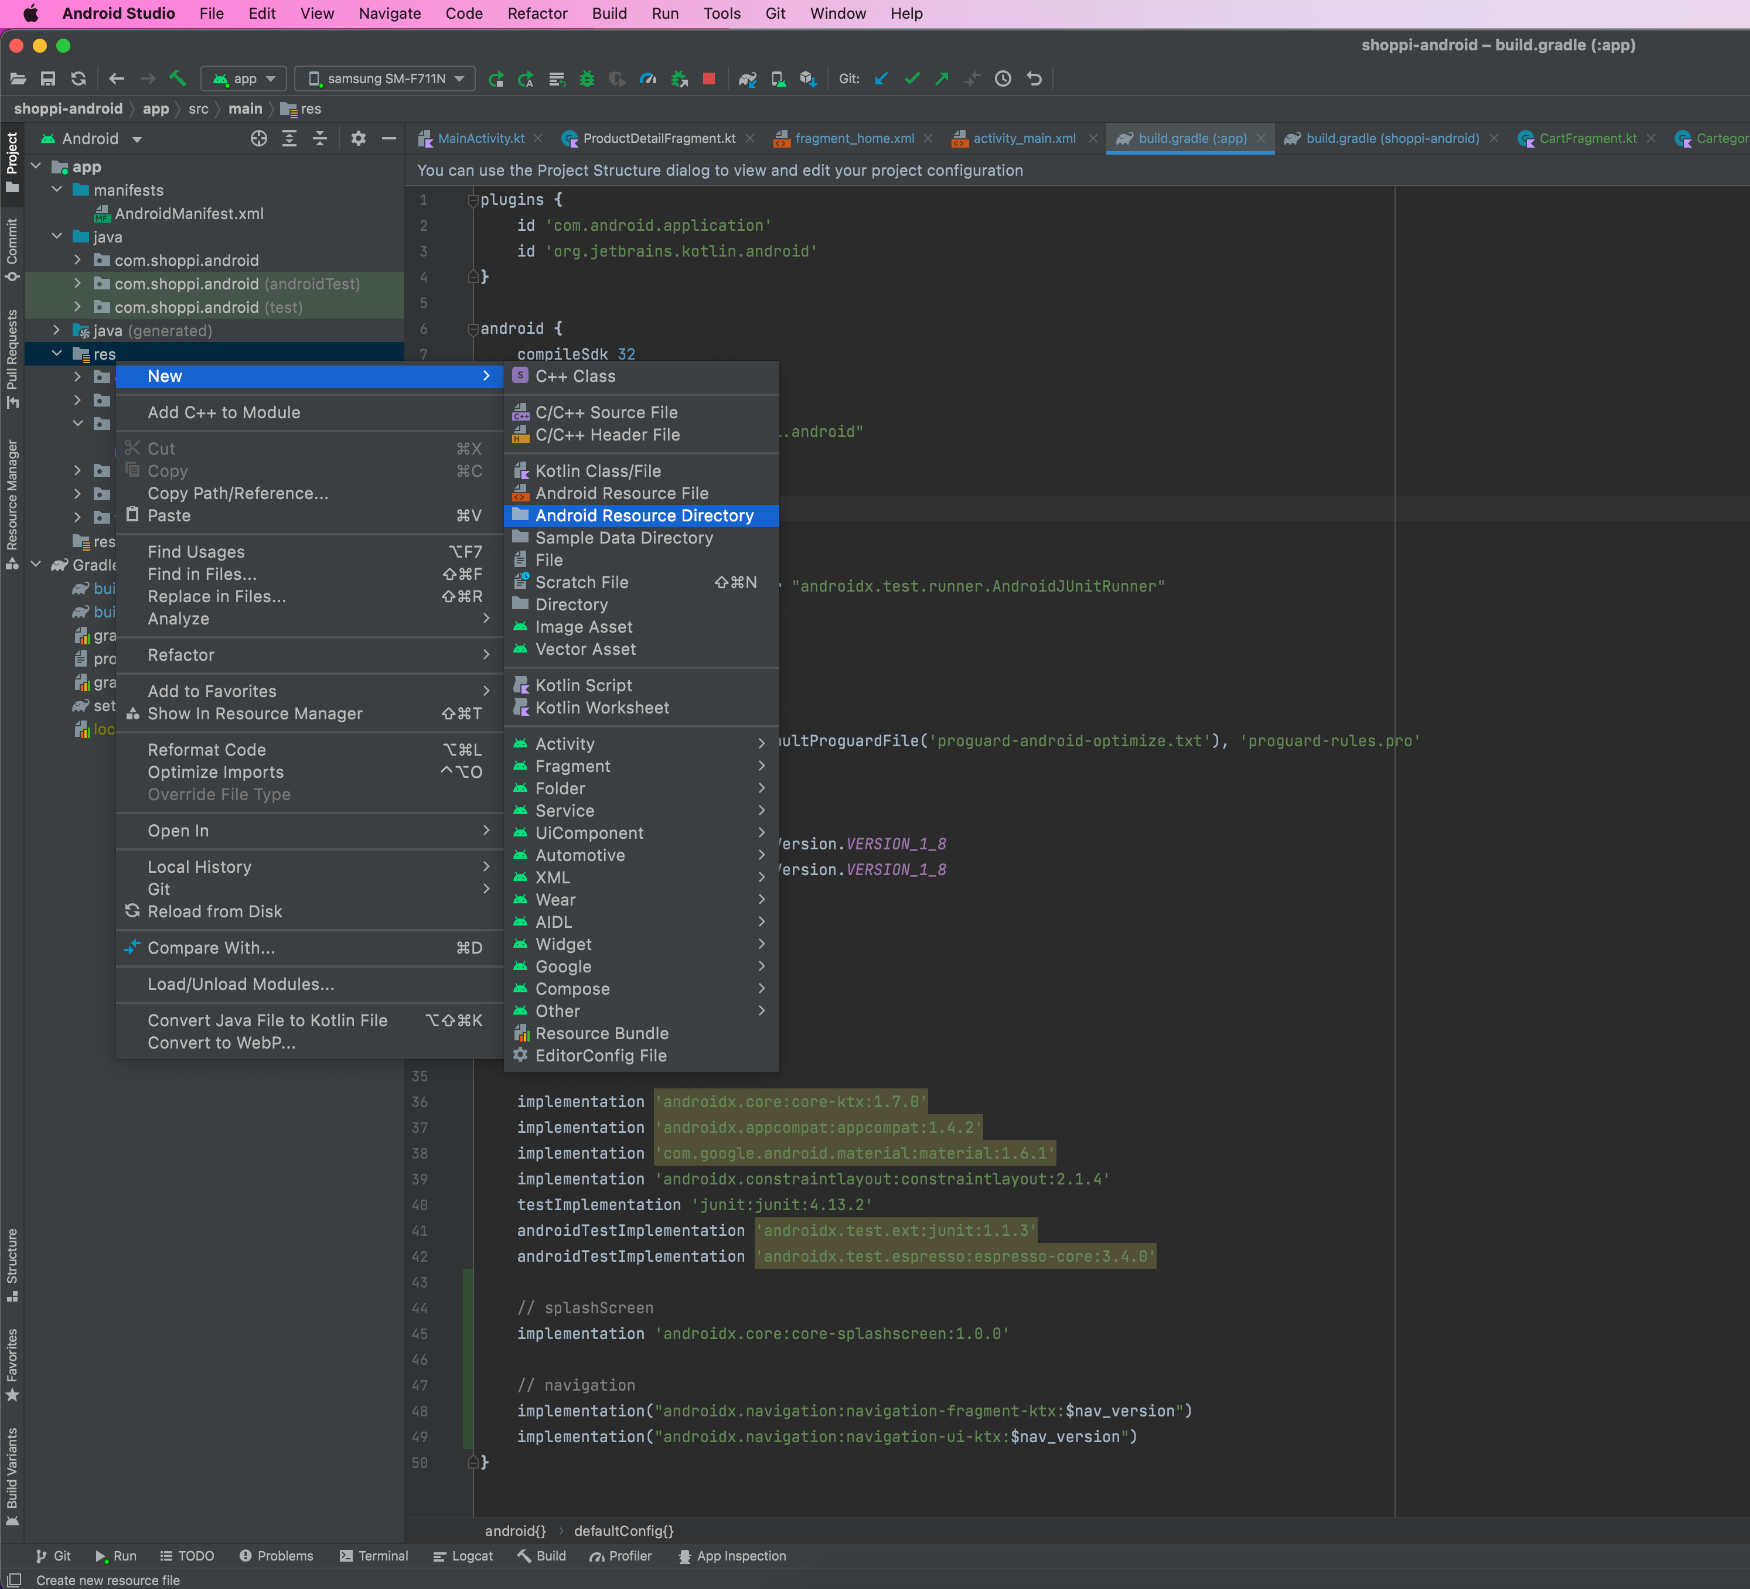1750x1589 pixels.
Task: Open Project panel settings gear
Action: coord(358,139)
